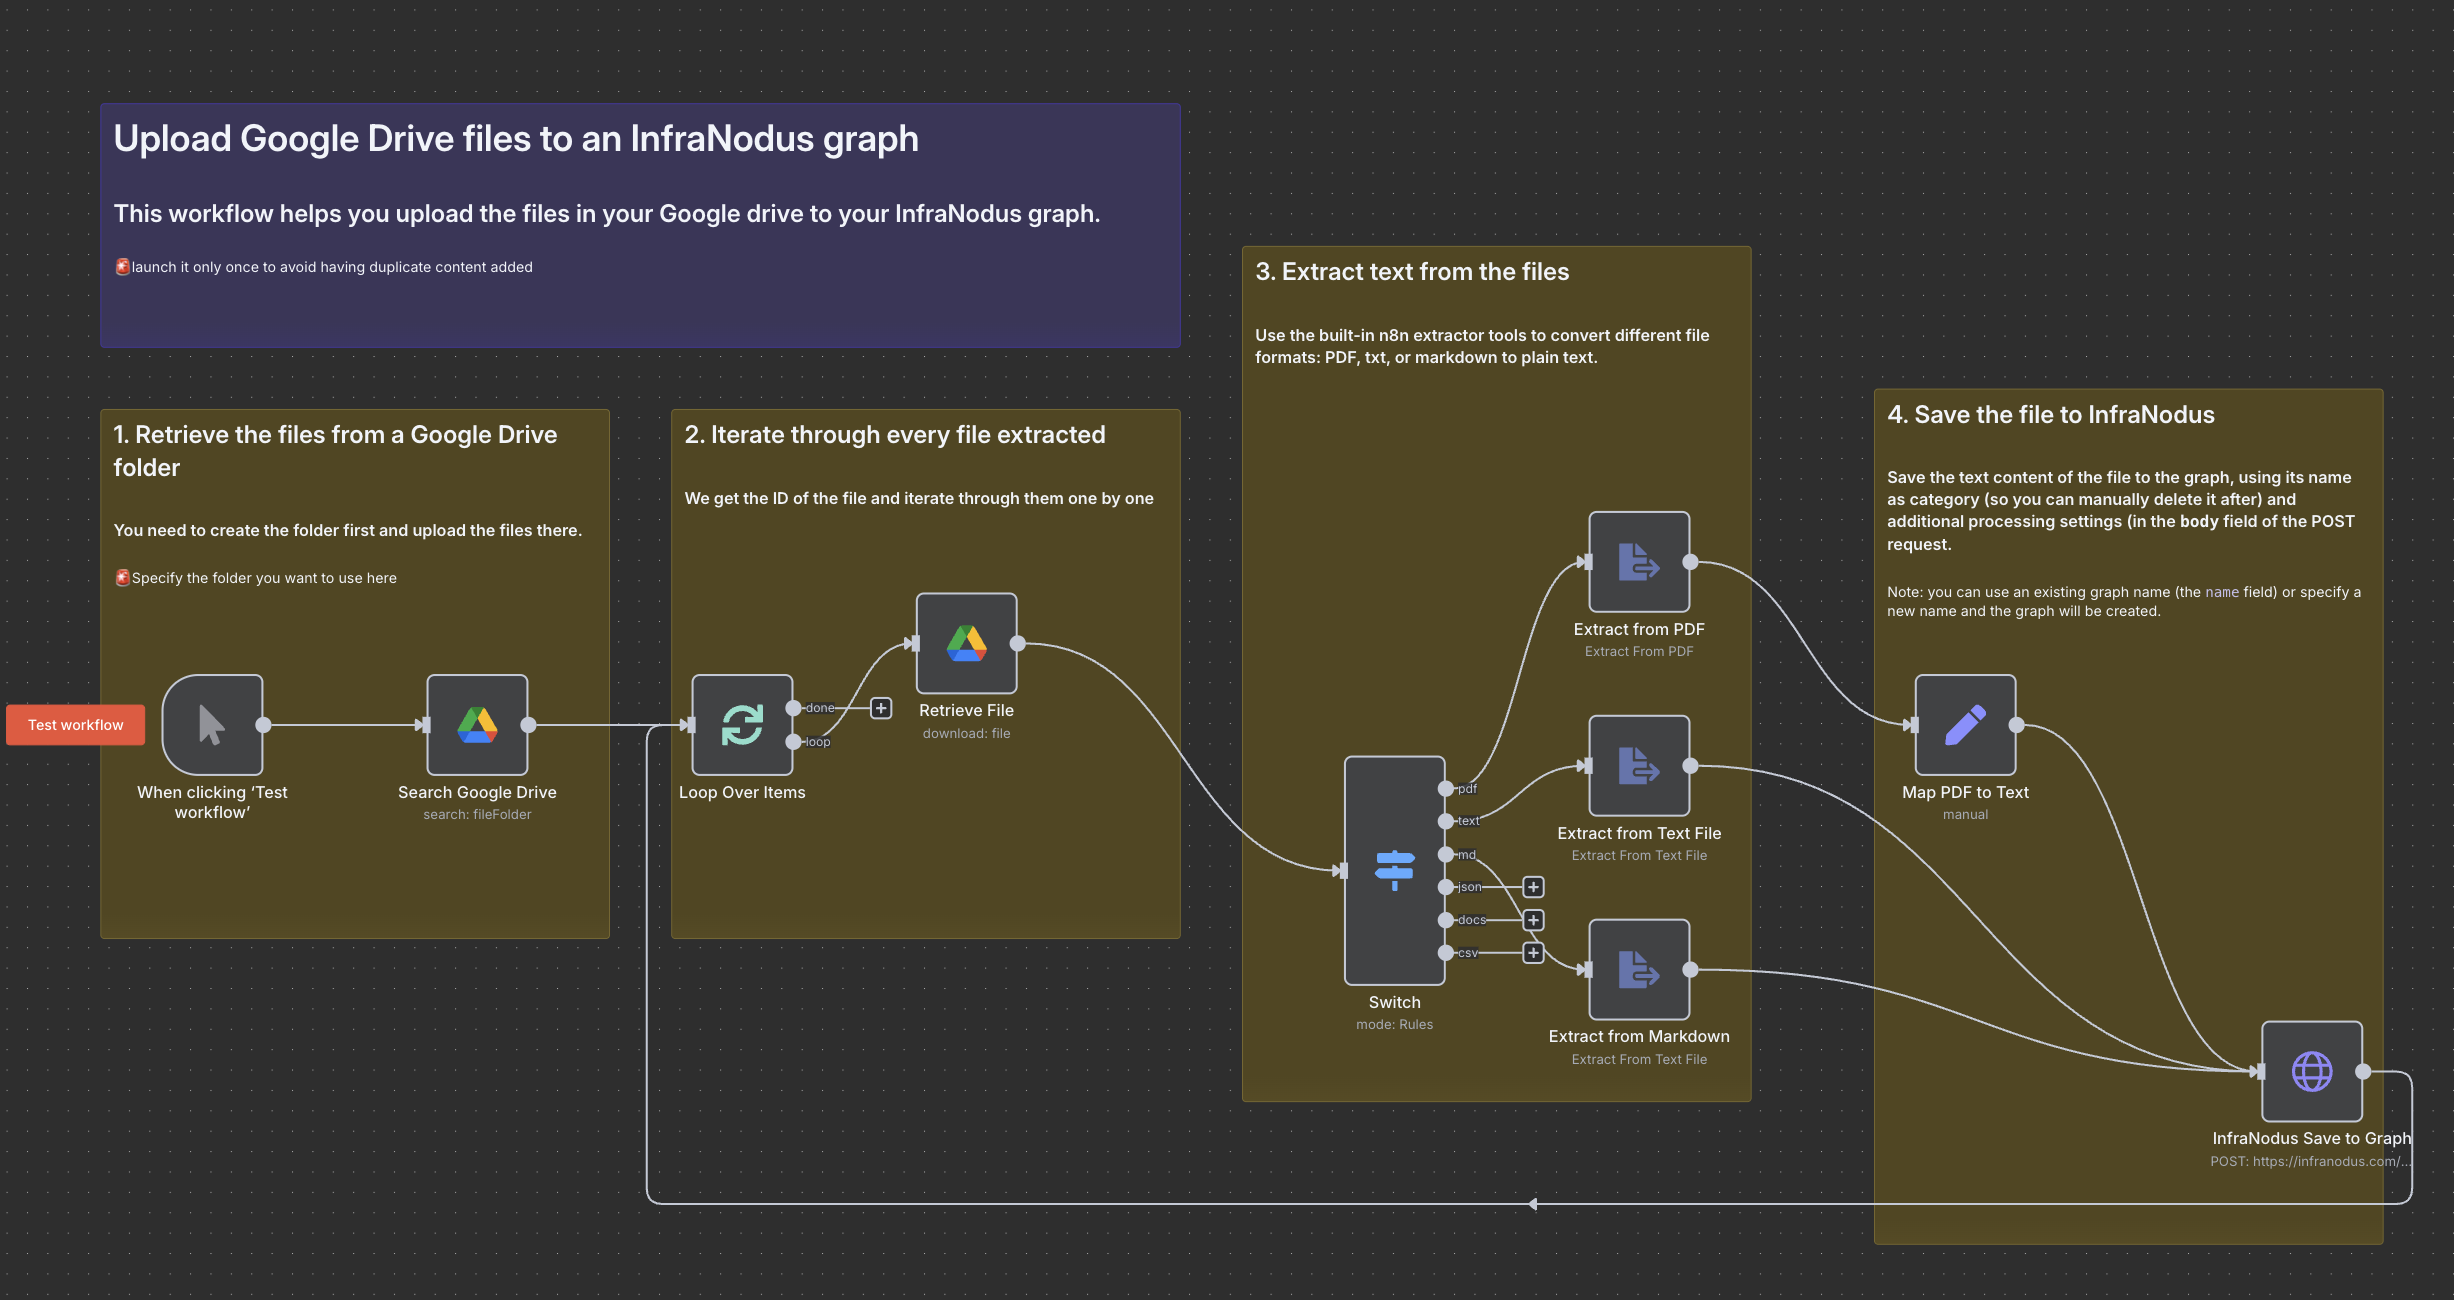Click the Search Google Drive output connector

coord(528,725)
